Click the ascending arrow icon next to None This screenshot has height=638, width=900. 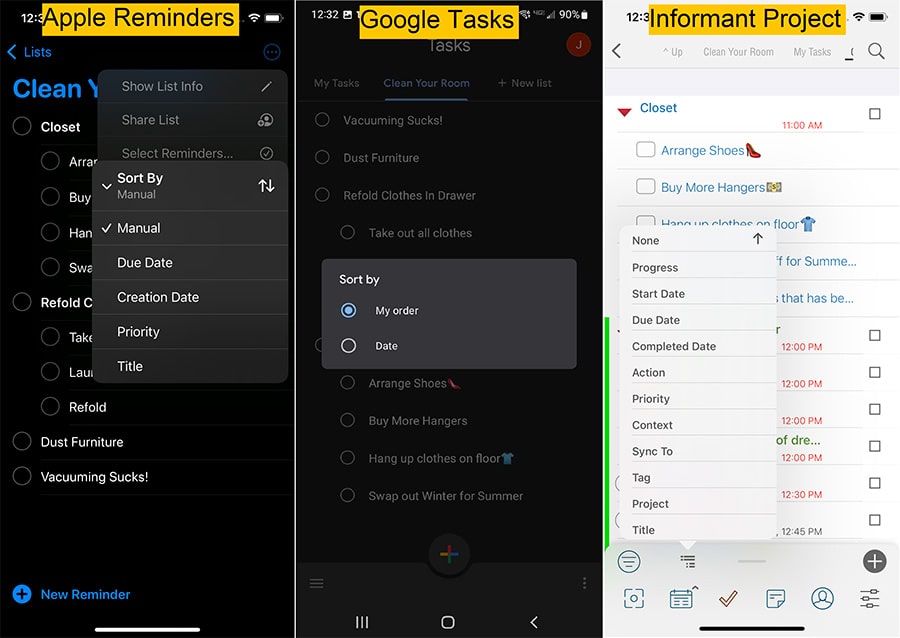[758, 239]
